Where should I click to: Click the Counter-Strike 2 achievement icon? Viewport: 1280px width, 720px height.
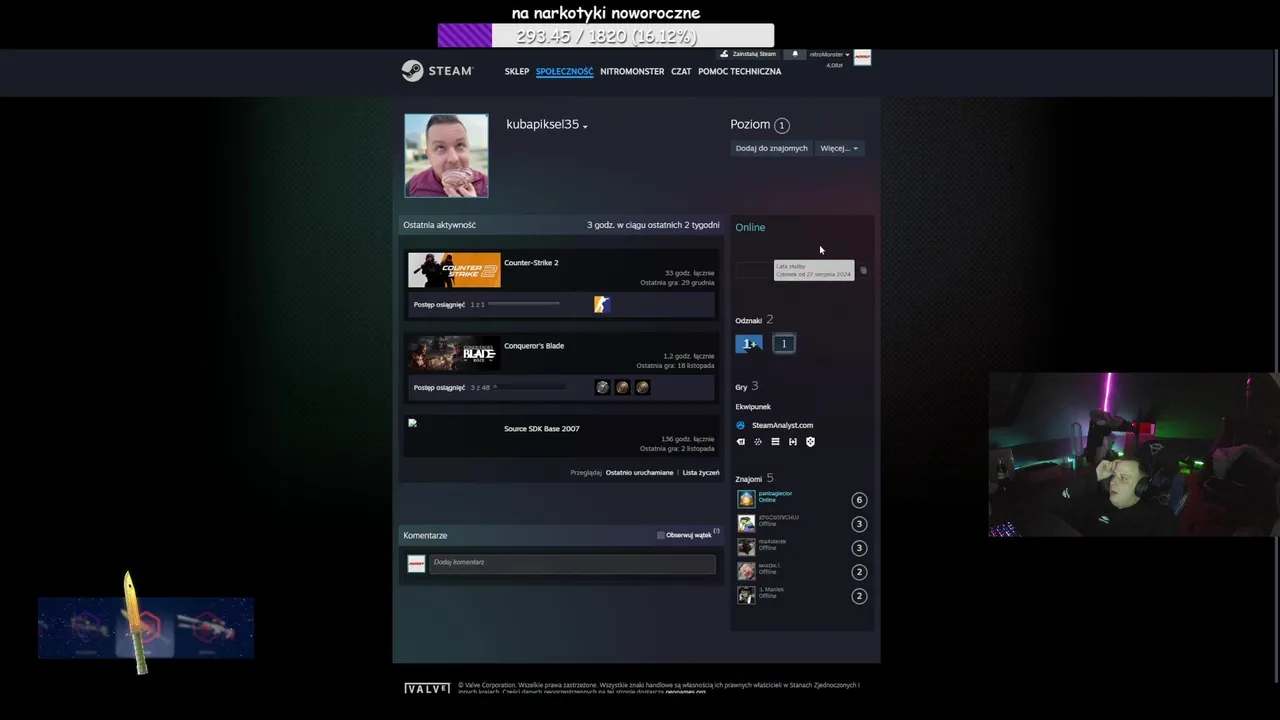click(601, 305)
